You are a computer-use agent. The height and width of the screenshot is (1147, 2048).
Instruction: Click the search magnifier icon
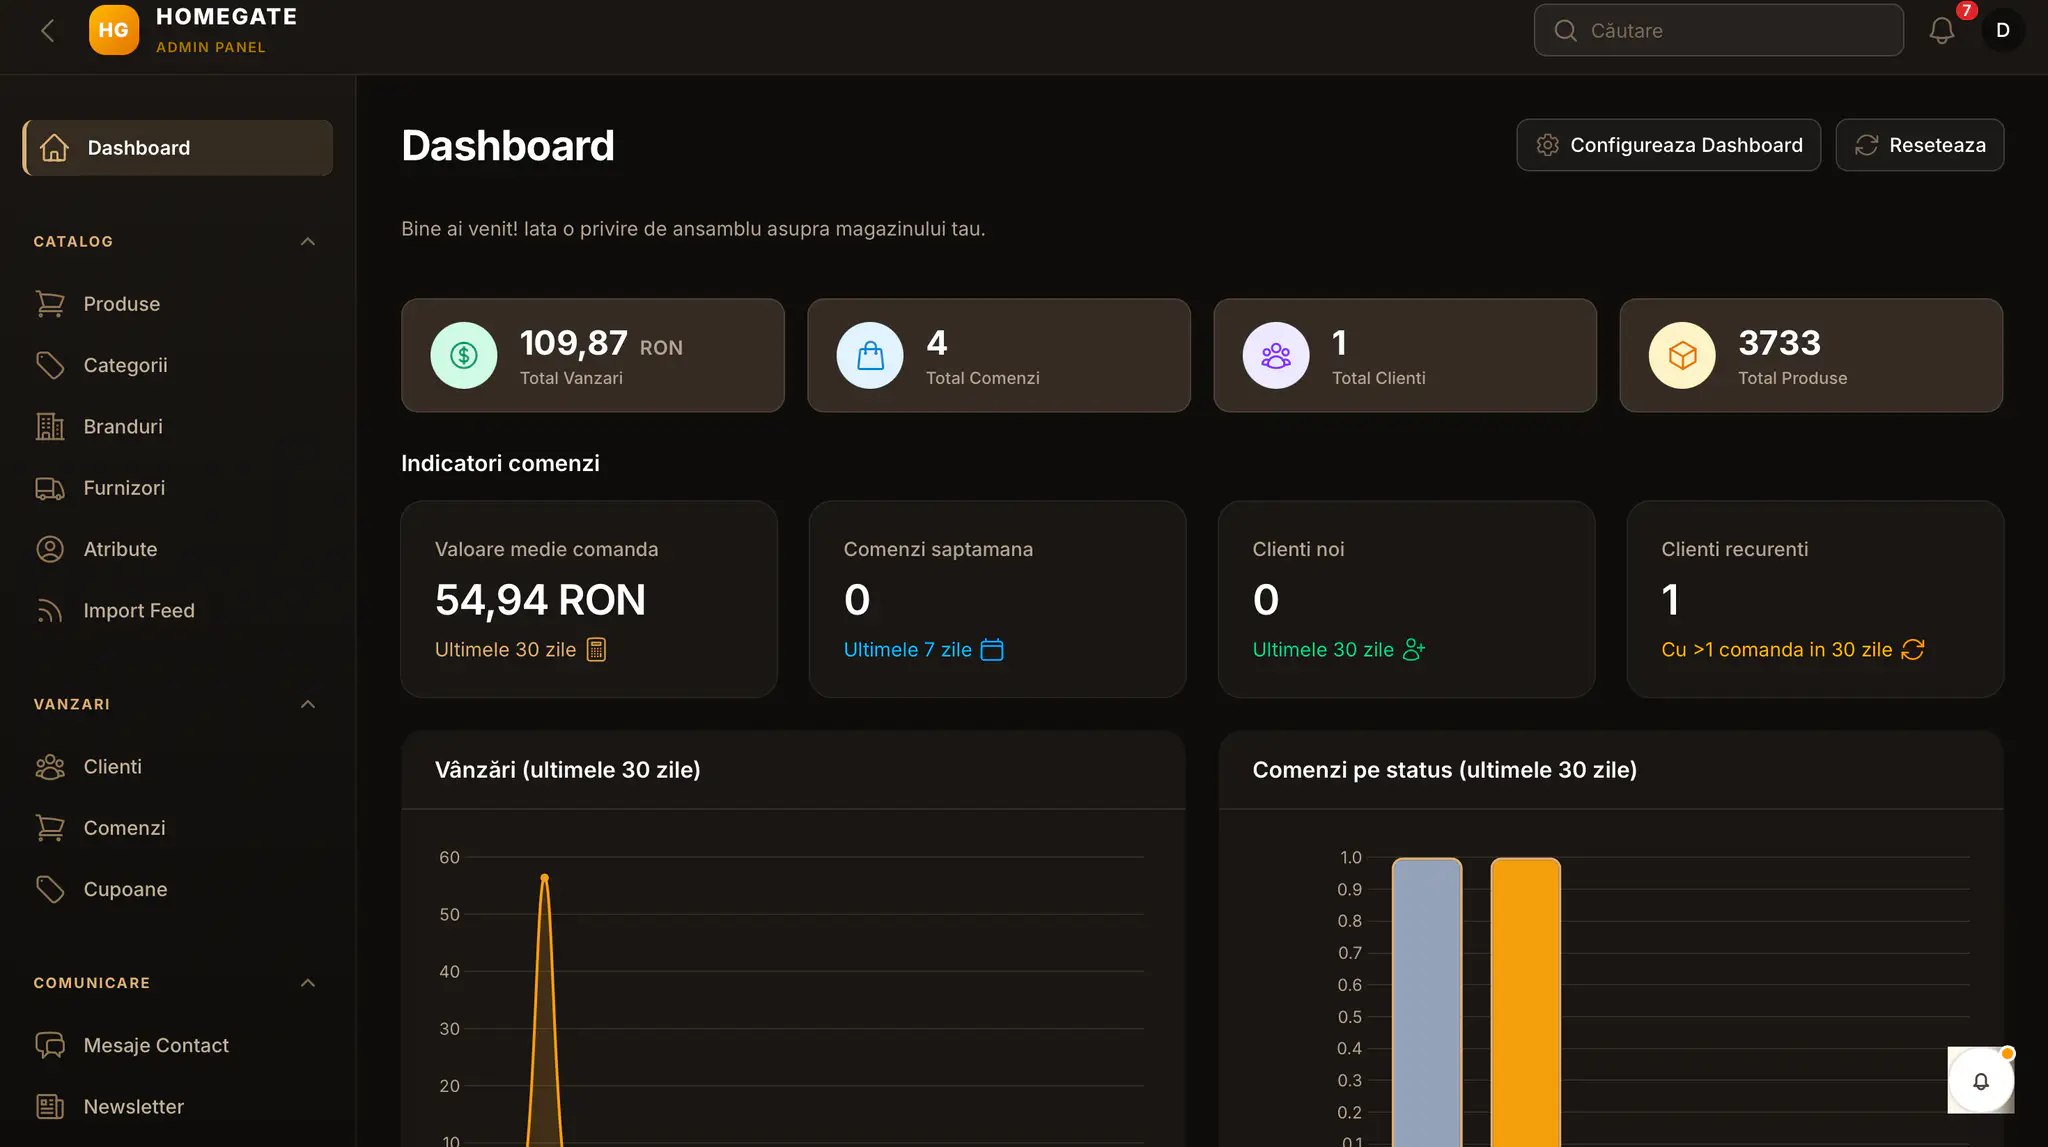pyautogui.click(x=1566, y=31)
